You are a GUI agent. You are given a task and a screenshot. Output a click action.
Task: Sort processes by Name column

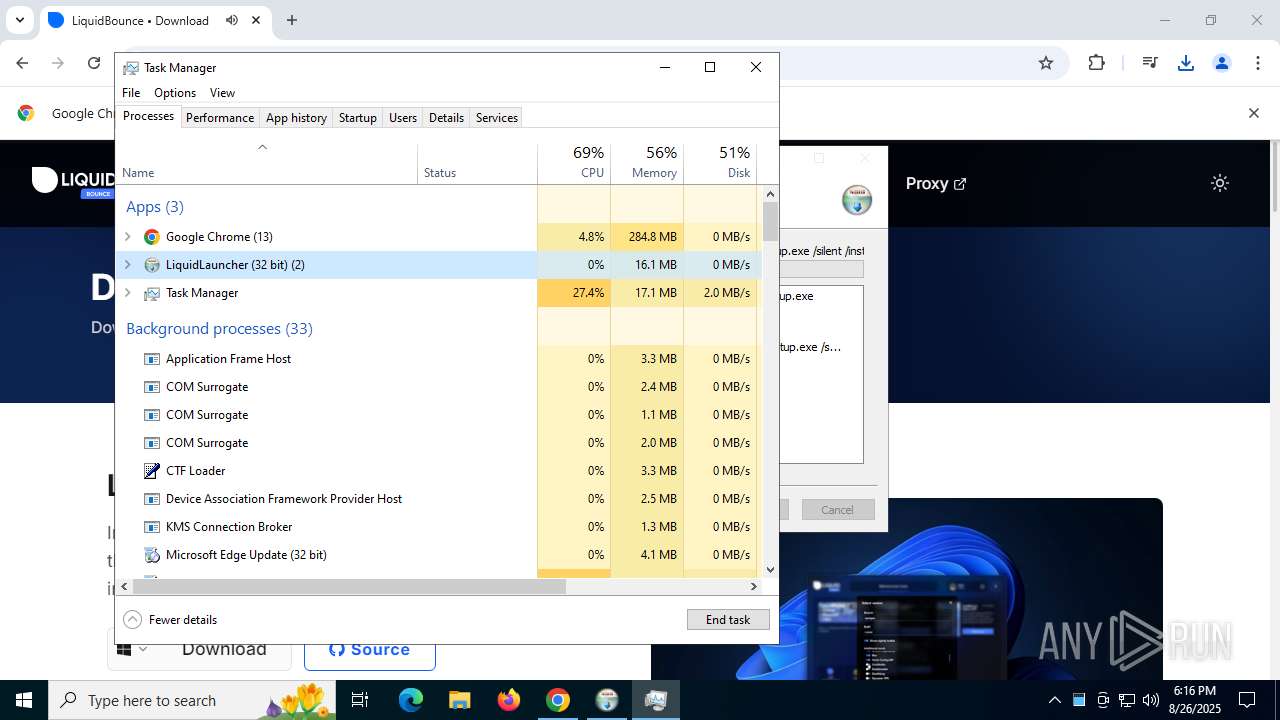(268, 163)
